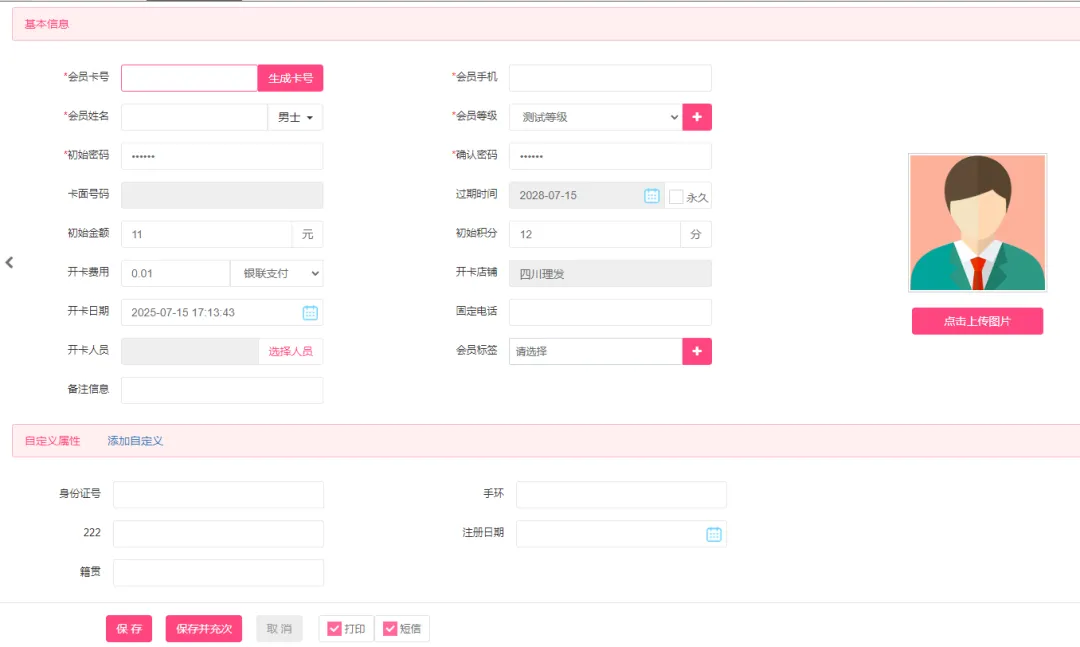This screenshot has width=1080, height=647.
Task: Open calendar icon in 注册日期 field
Action: click(x=714, y=534)
